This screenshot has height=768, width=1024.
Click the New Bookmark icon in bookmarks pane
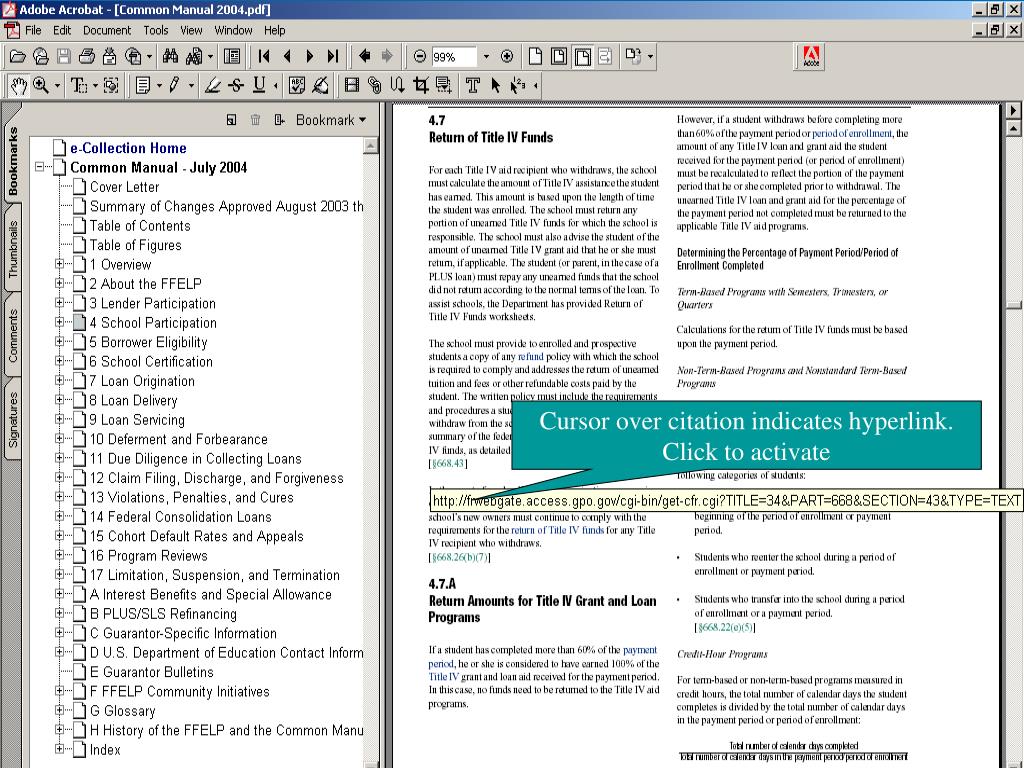231,120
